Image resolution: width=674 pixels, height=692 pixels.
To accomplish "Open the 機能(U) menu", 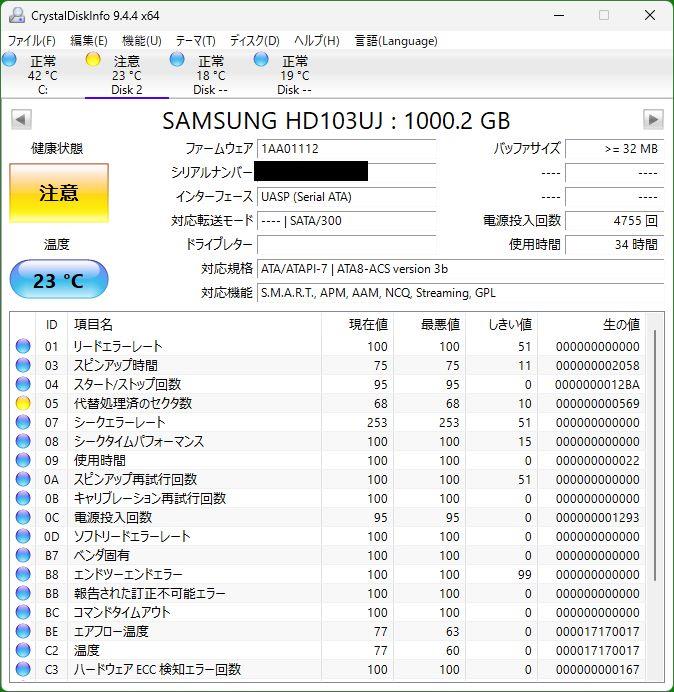I will (x=142, y=41).
